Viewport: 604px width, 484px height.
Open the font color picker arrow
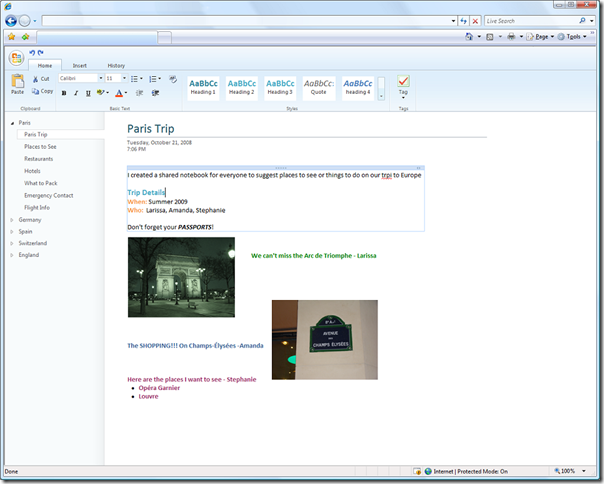click(x=126, y=93)
